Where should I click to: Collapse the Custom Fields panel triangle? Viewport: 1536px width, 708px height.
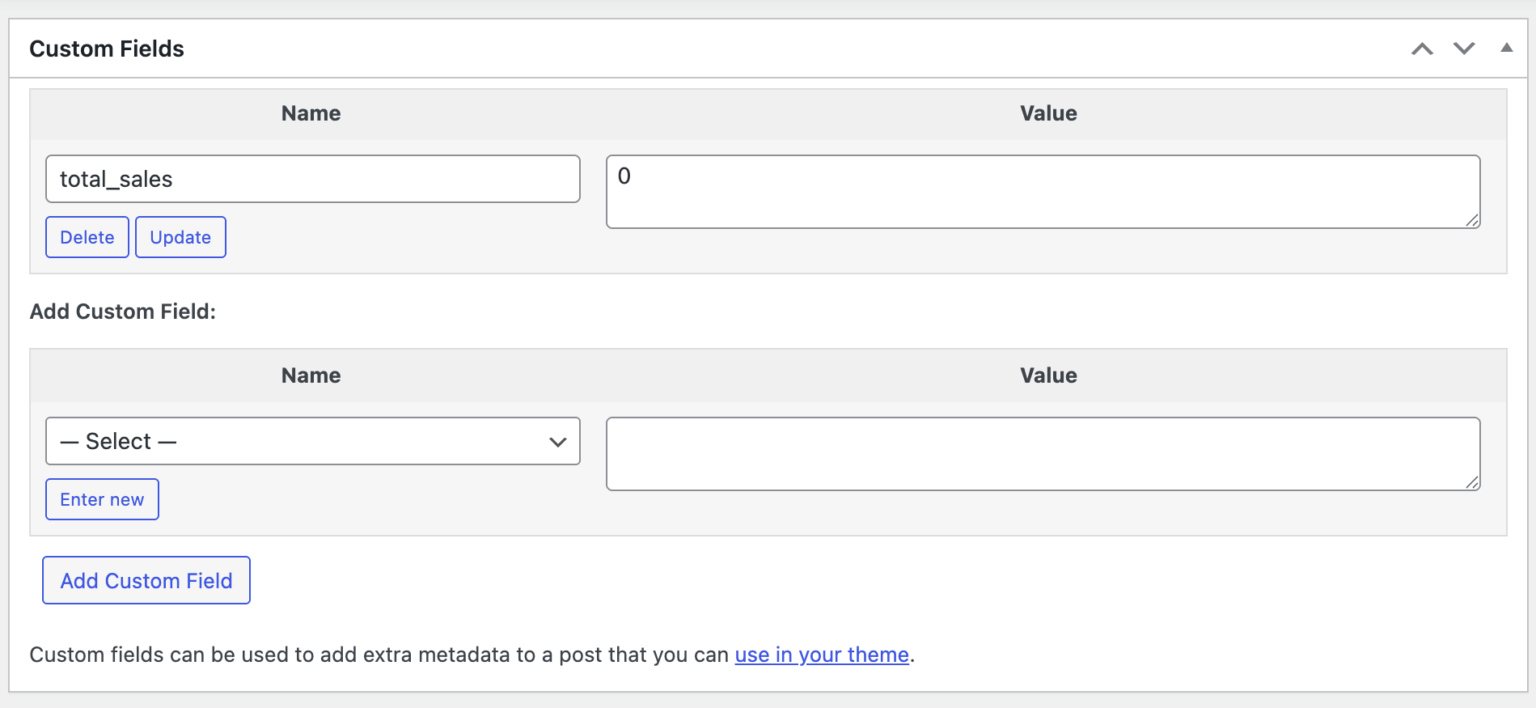pos(1507,47)
